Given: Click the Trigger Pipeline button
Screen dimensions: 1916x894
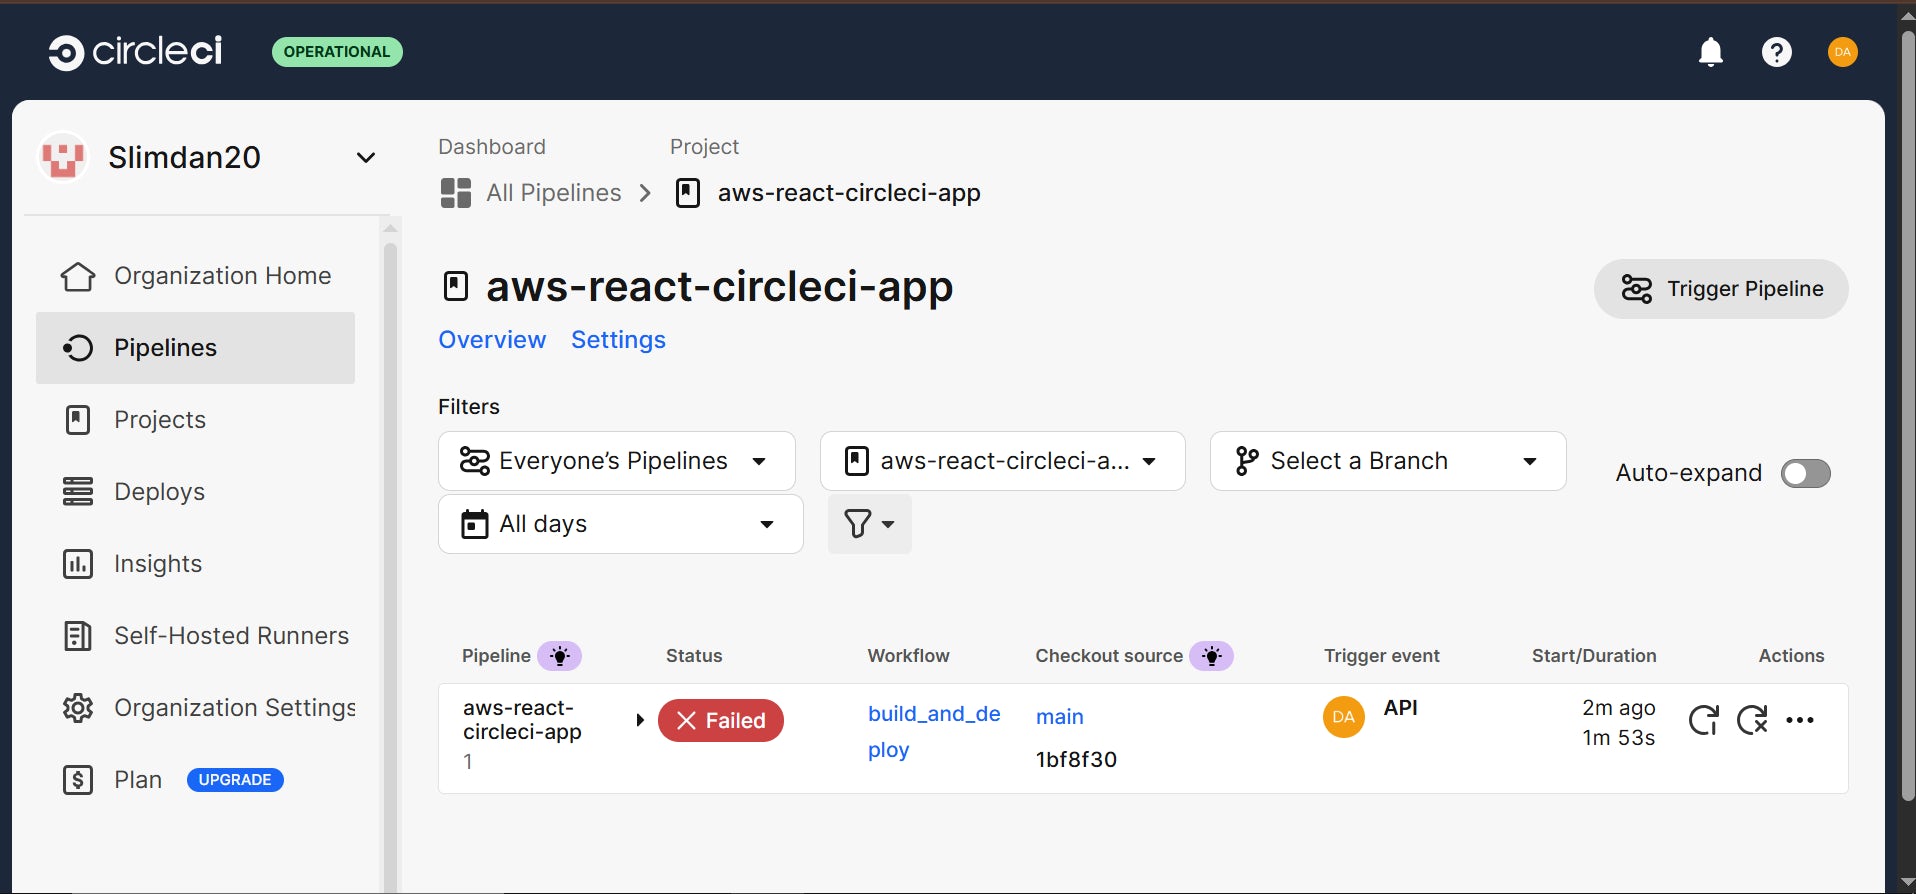Looking at the screenshot, I should (x=1721, y=289).
